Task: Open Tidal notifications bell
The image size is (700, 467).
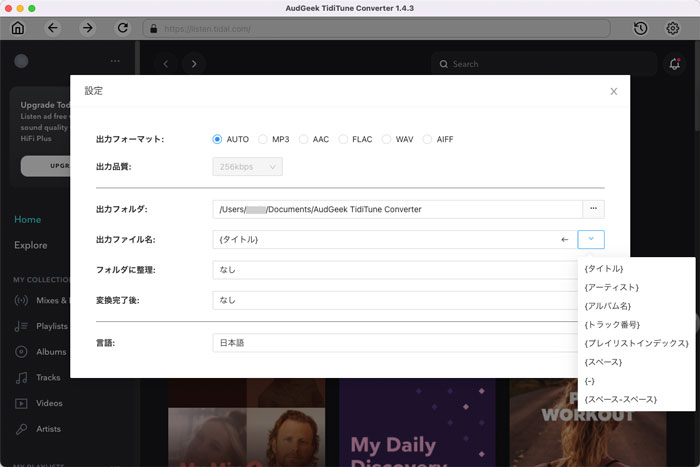Action: [x=675, y=64]
